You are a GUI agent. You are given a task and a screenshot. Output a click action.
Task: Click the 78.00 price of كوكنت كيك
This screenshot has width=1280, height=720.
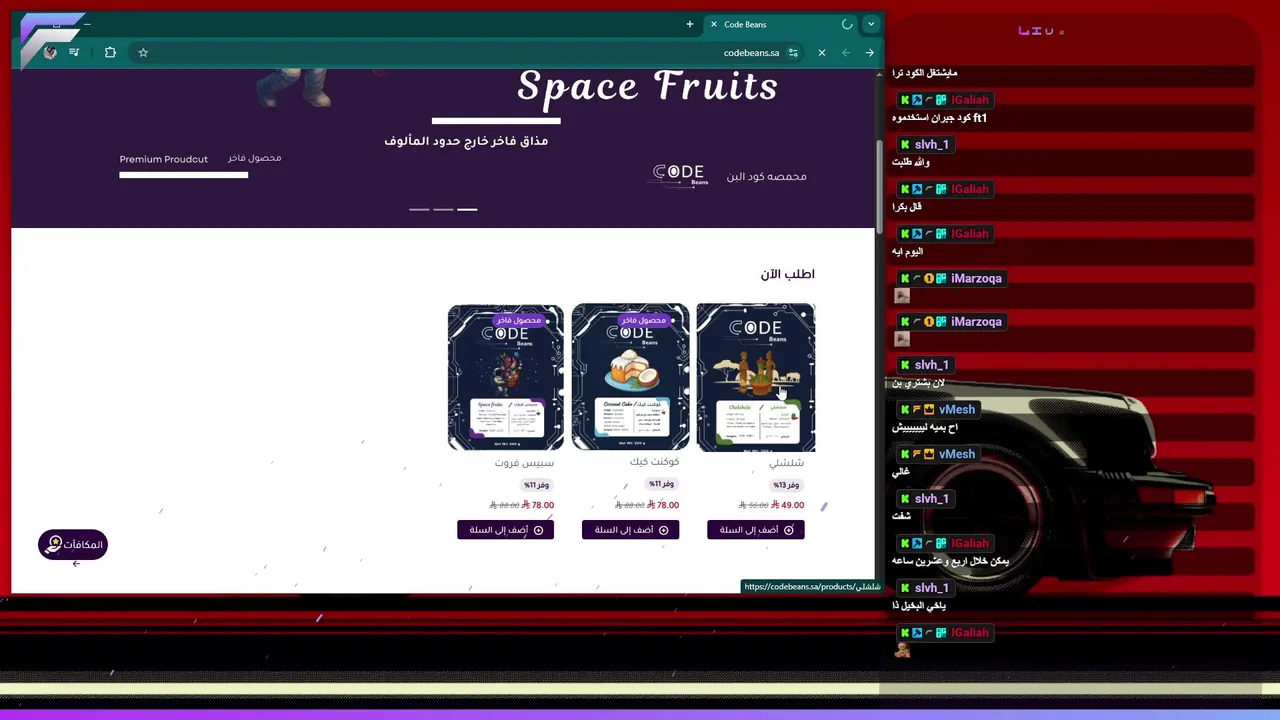pos(663,505)
